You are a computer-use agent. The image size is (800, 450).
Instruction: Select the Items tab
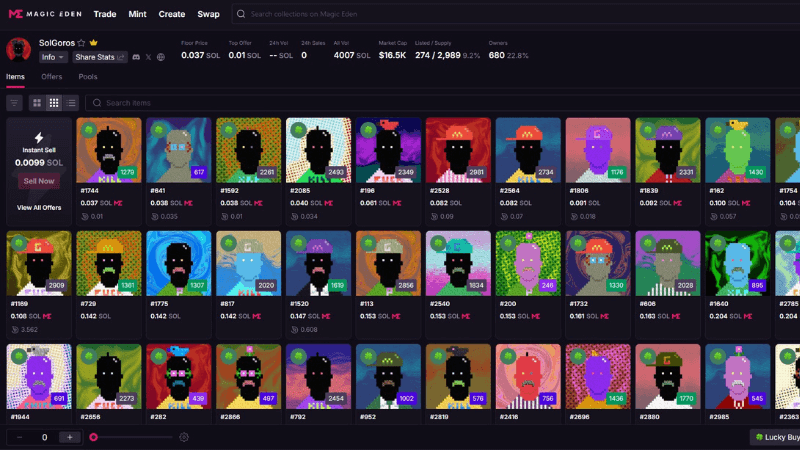tap(15, 77)
